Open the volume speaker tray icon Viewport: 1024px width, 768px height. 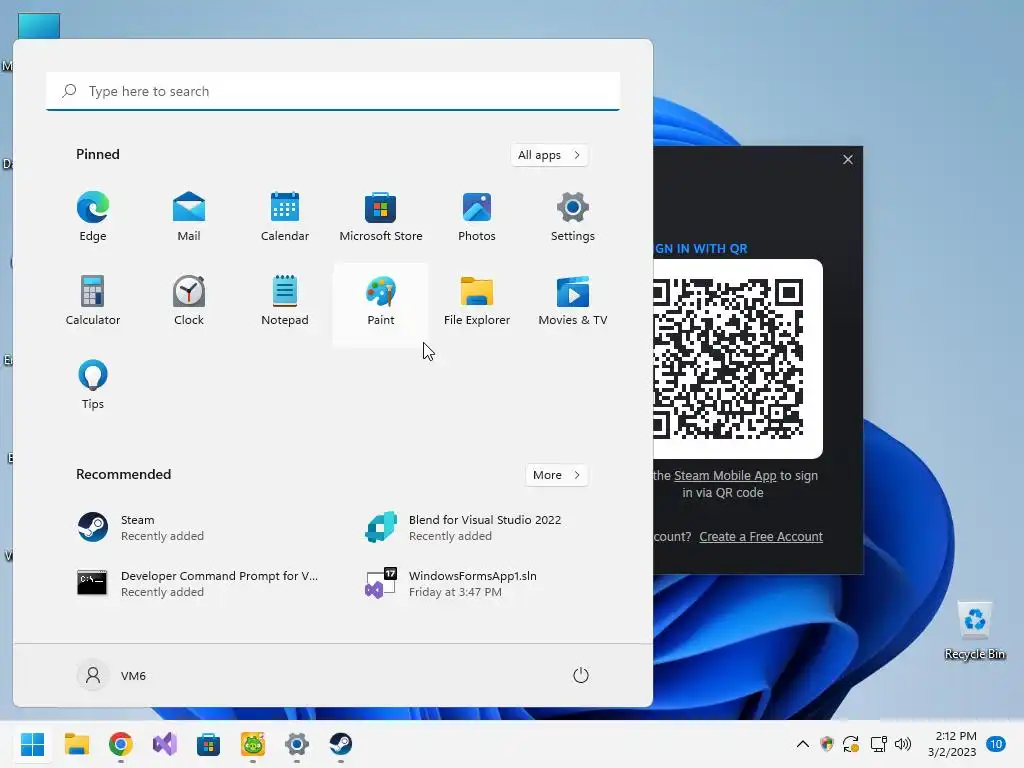coord(903,744)
